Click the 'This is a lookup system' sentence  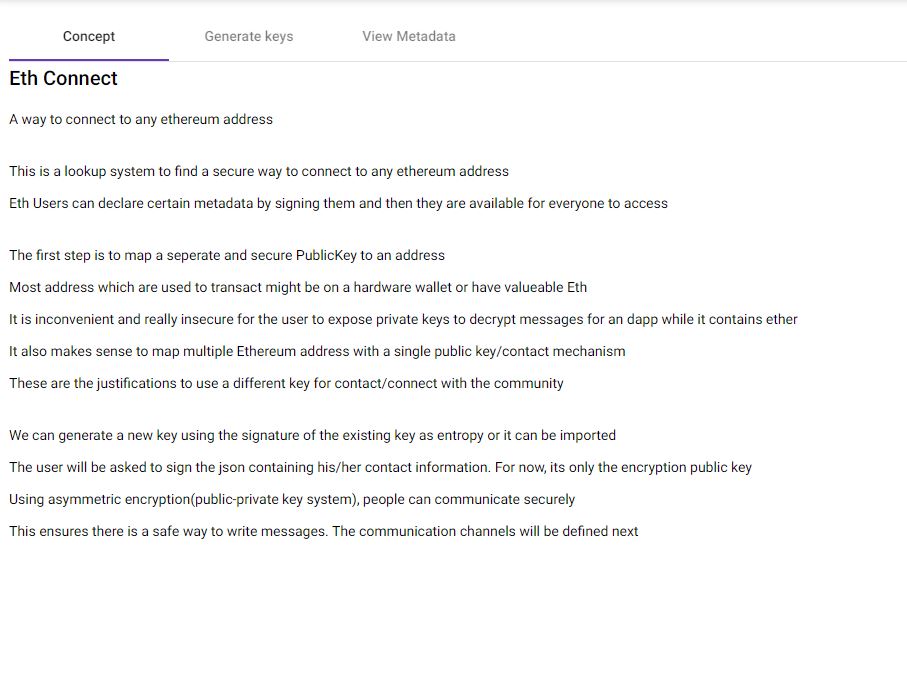(259, 171)
